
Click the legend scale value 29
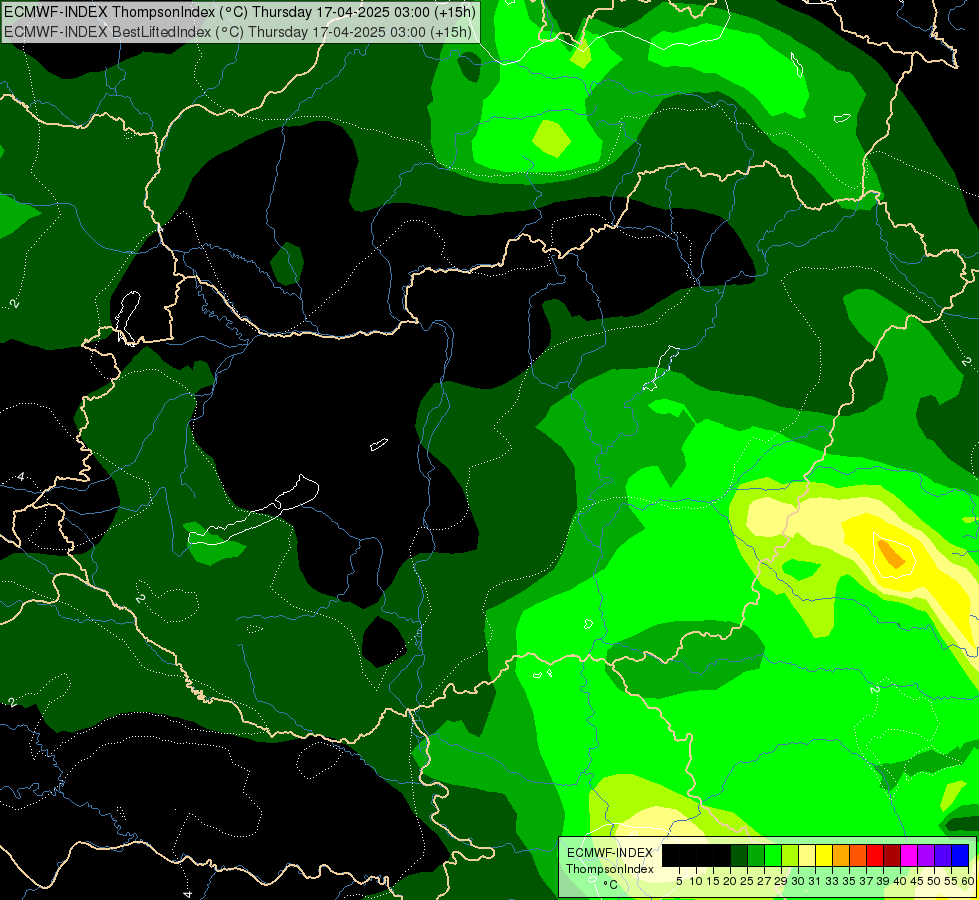click(x=781, y=881)
